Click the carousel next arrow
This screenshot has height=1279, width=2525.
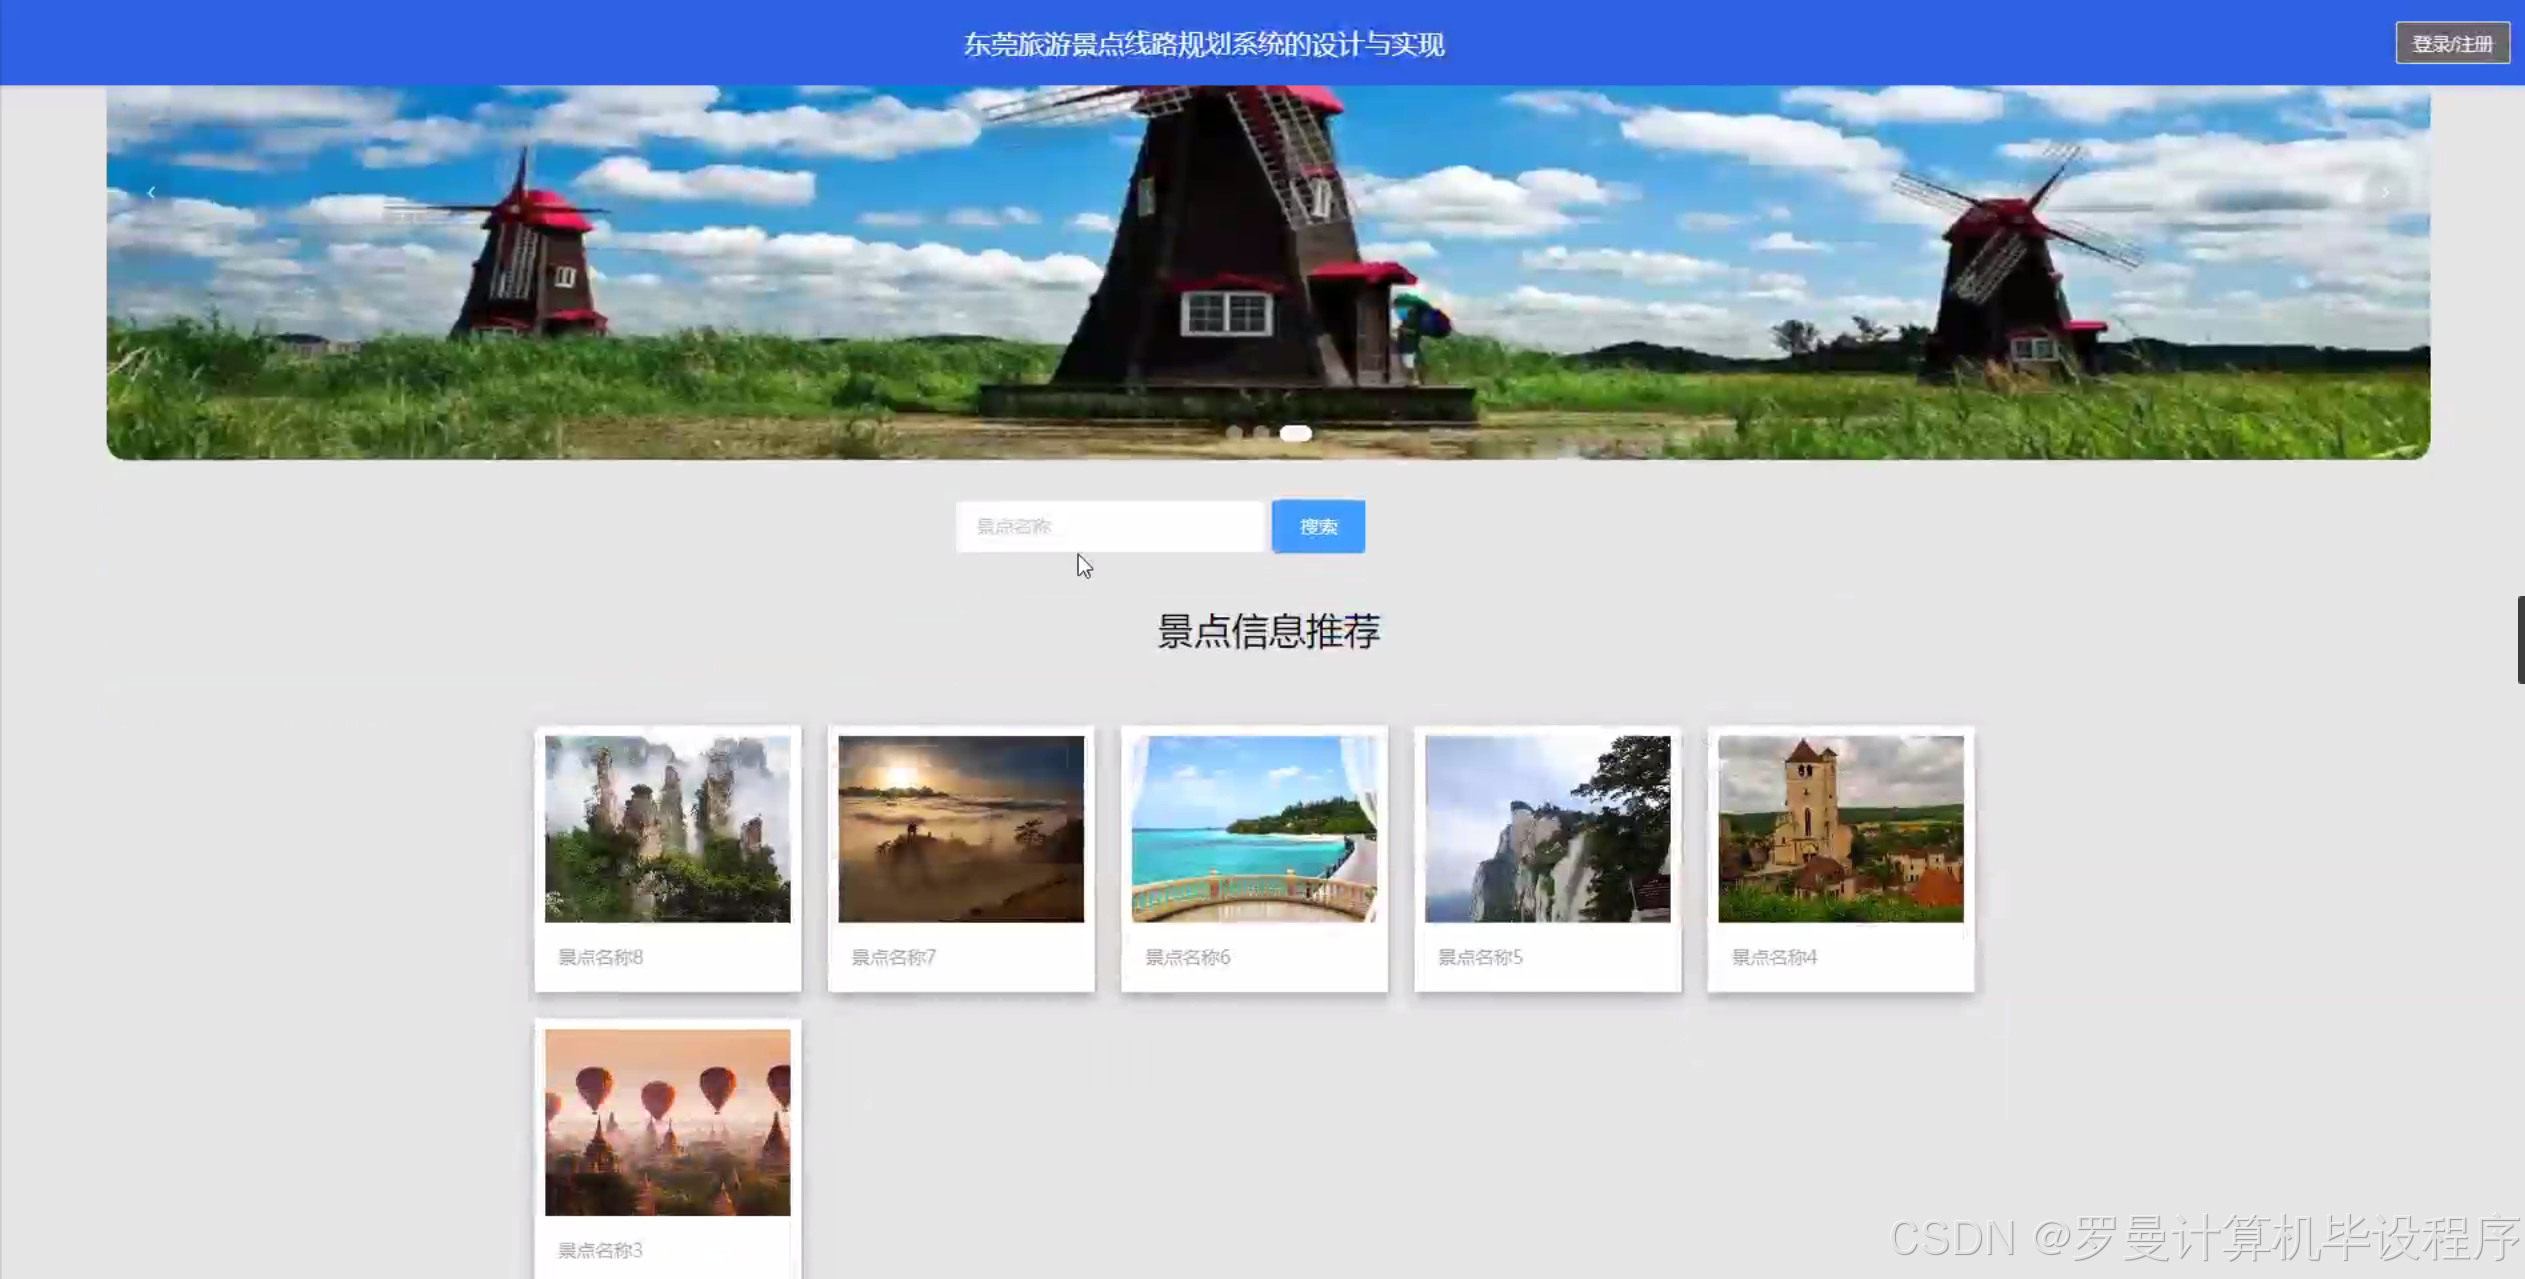pos(2385,192)
